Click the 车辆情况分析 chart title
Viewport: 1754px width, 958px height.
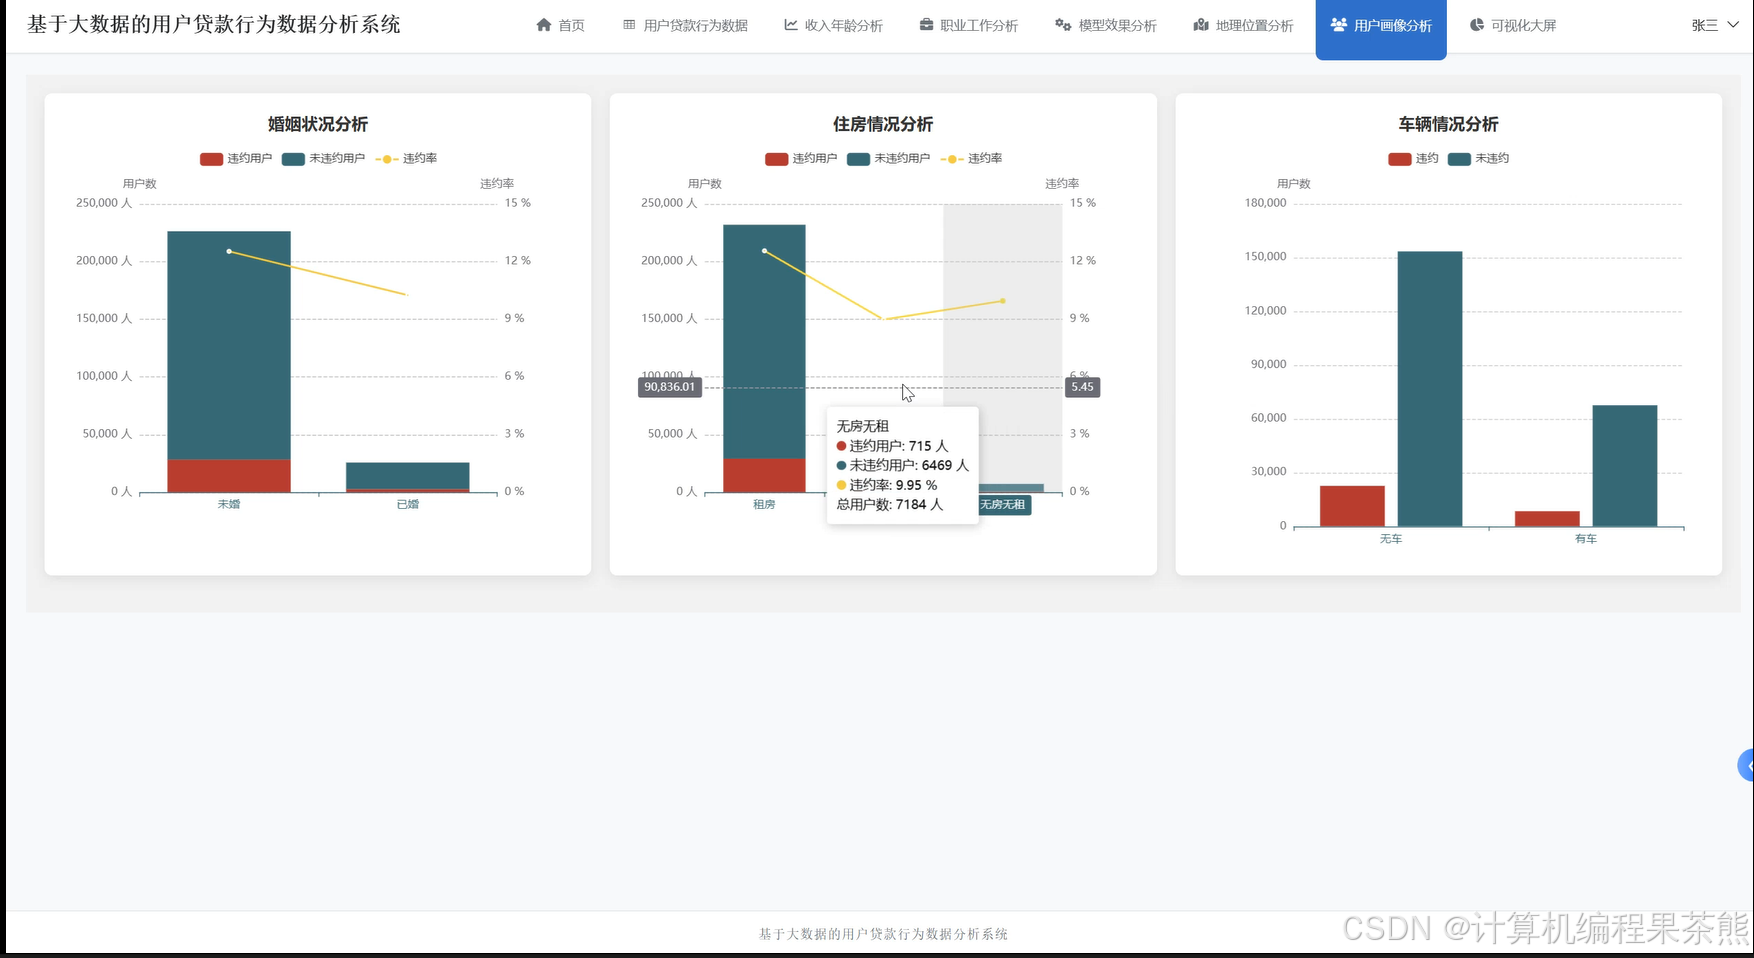1448,124
